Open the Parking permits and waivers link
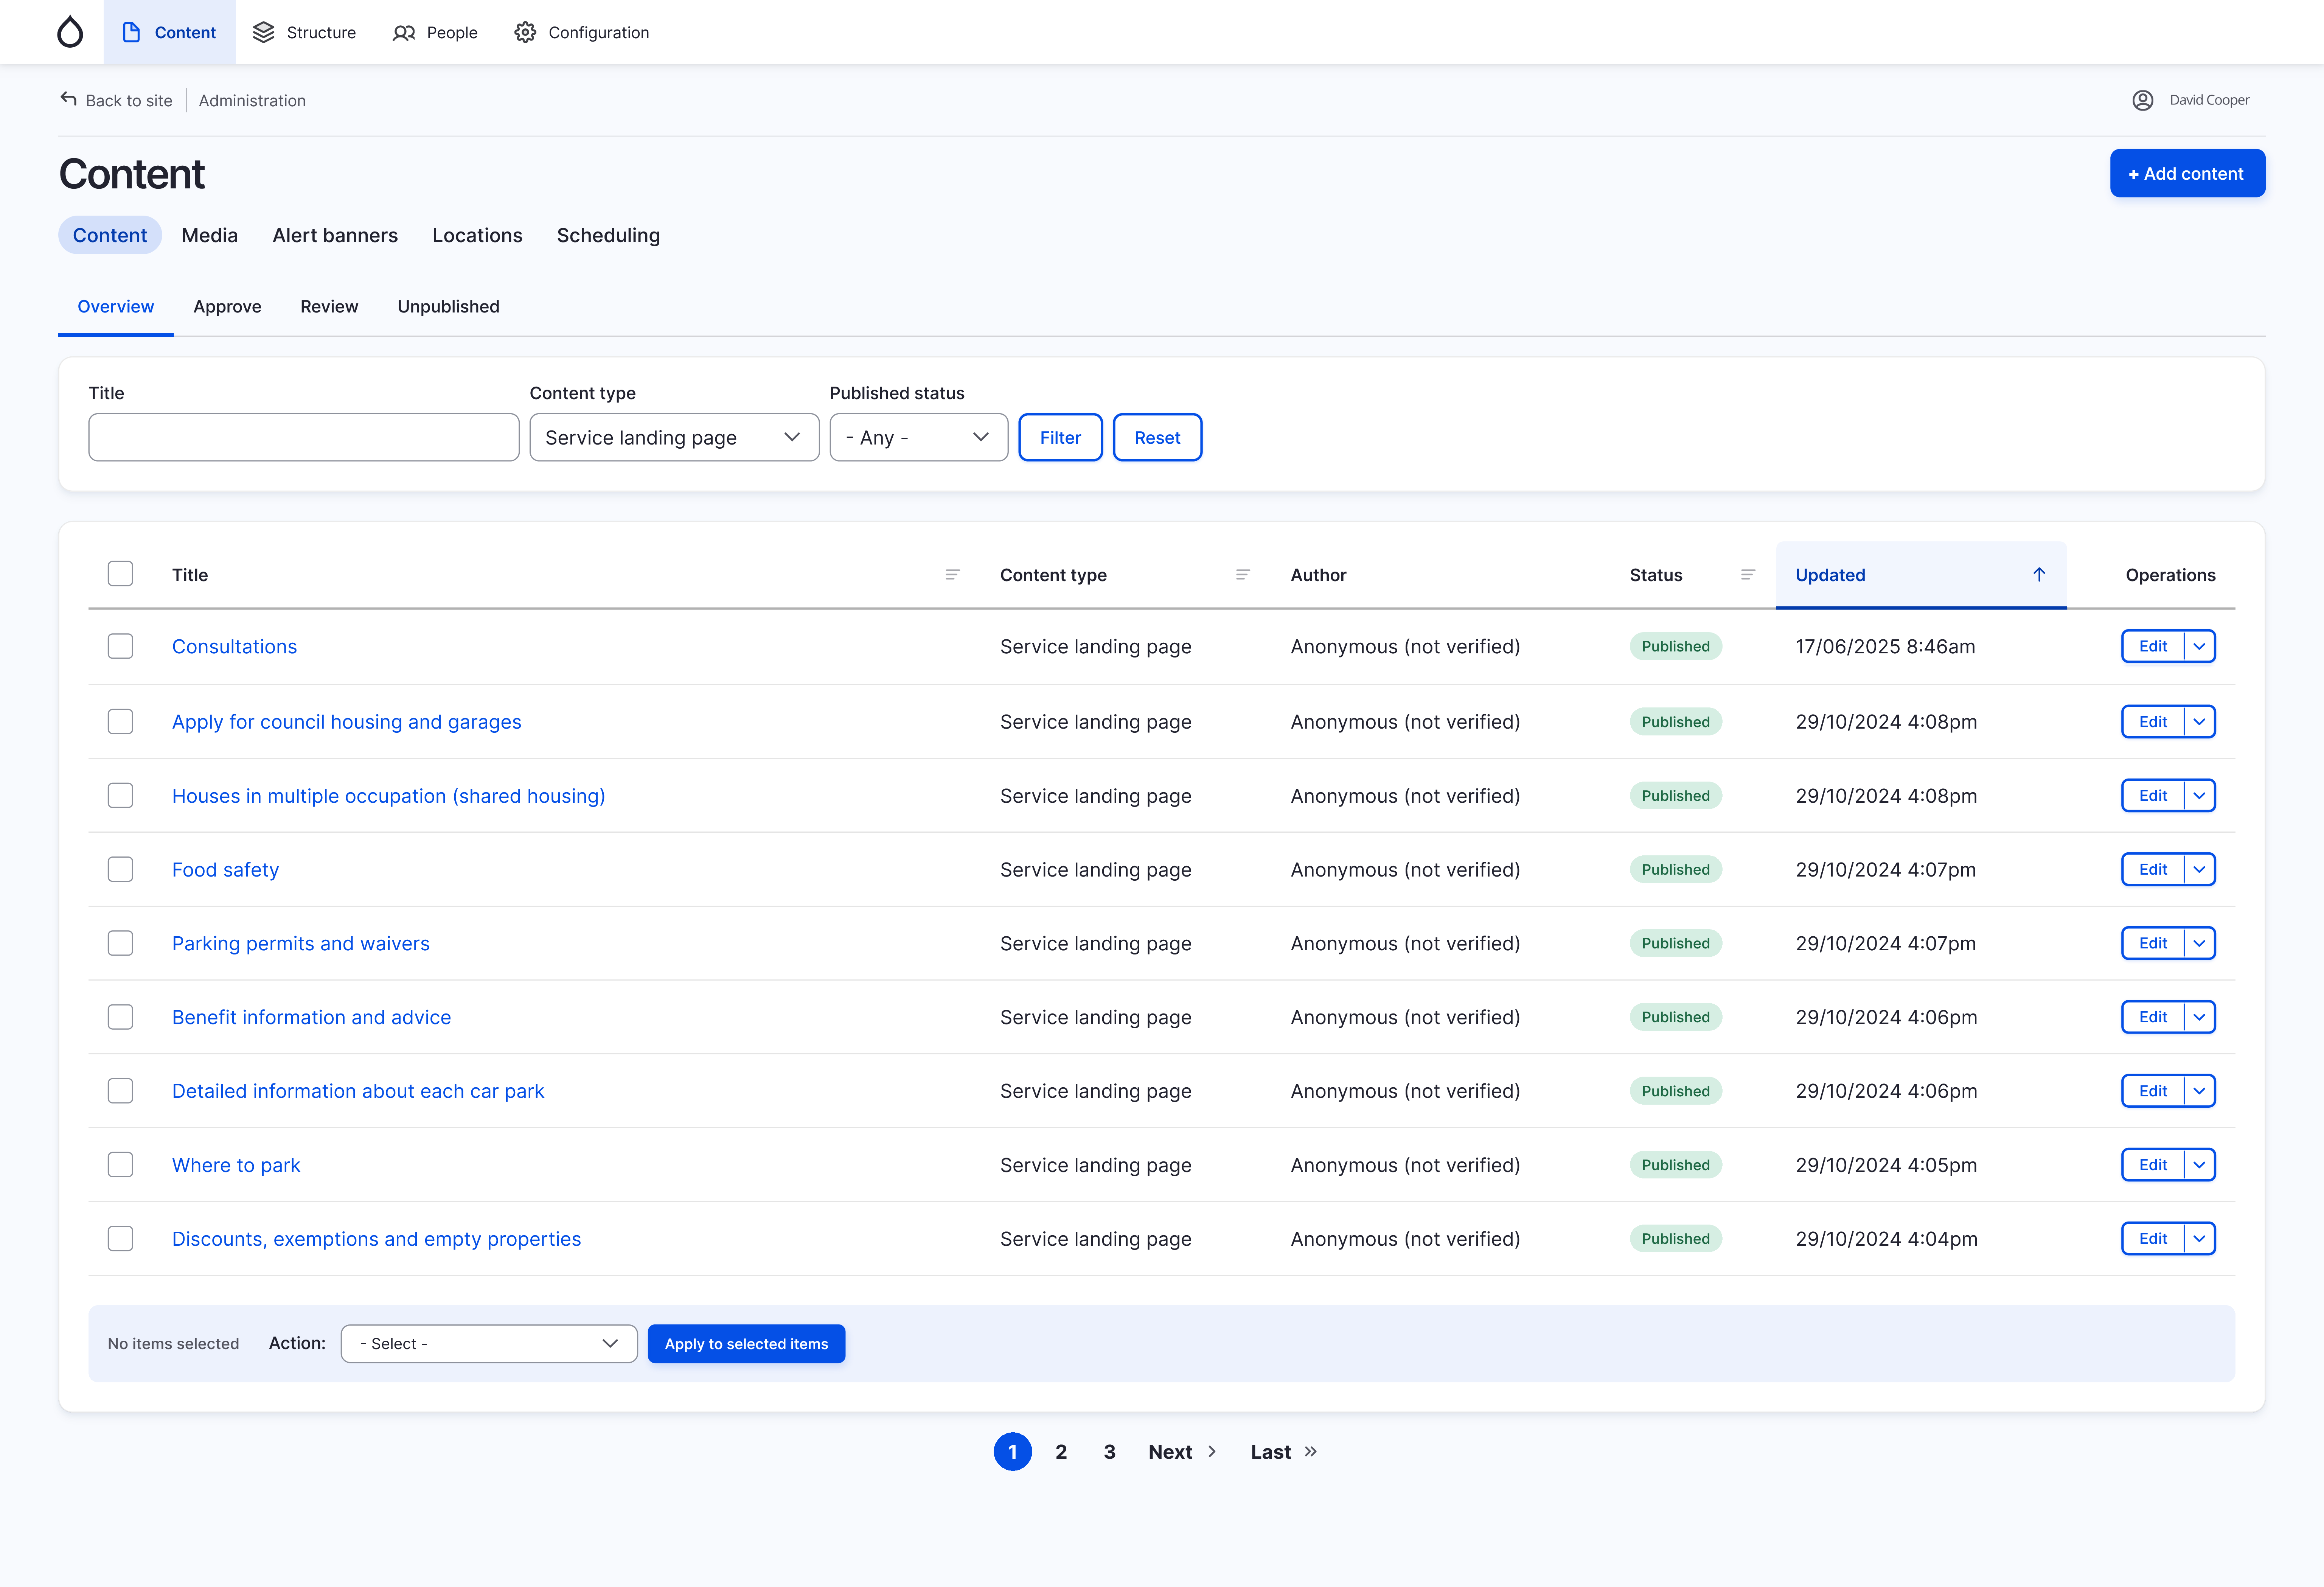Image resolution: width=2324 pixels, height=1587 pixels. [300, 944]
